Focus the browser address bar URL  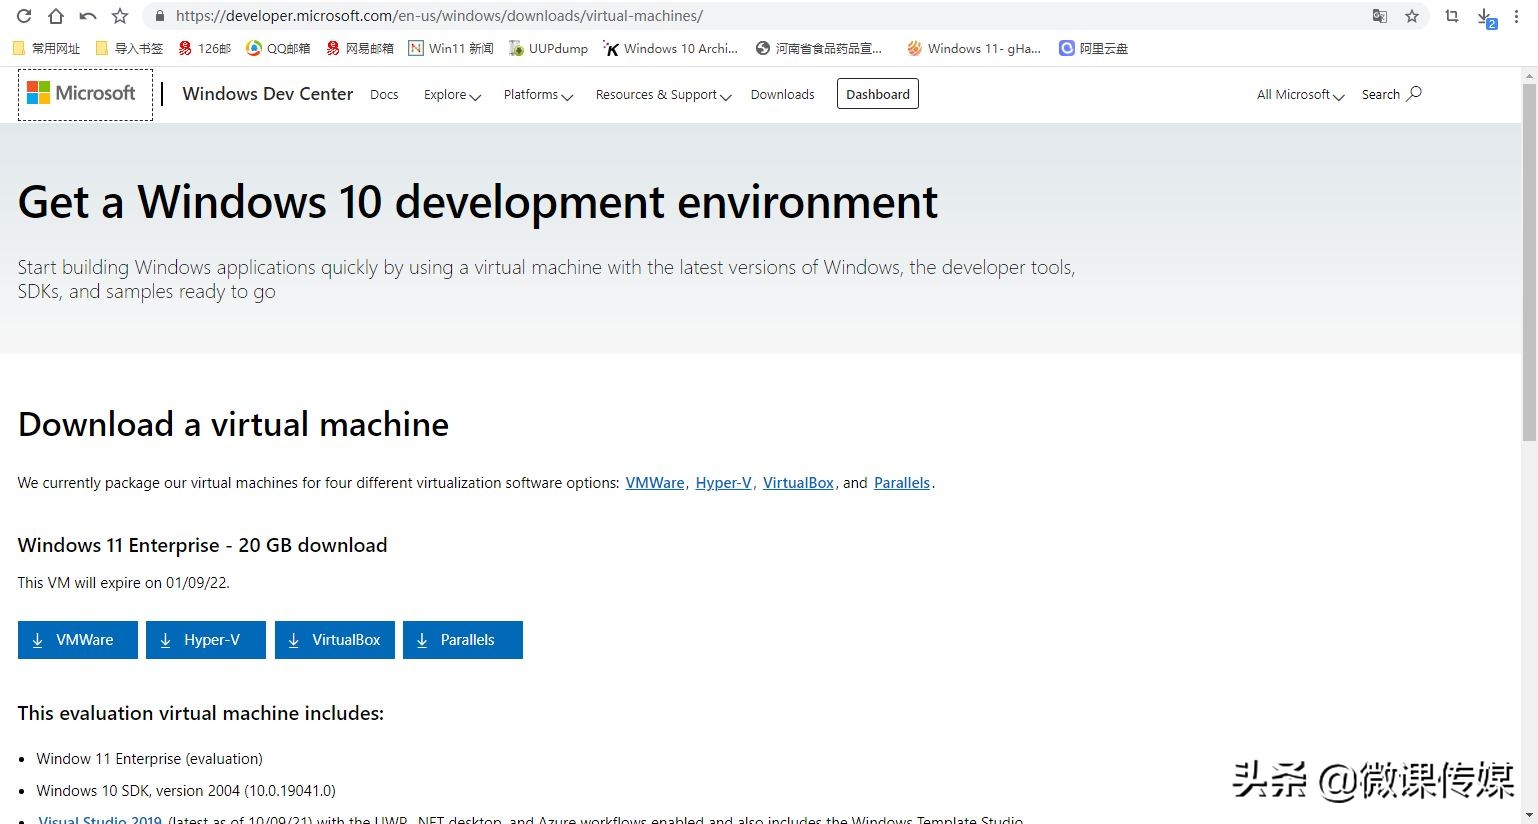439,16
